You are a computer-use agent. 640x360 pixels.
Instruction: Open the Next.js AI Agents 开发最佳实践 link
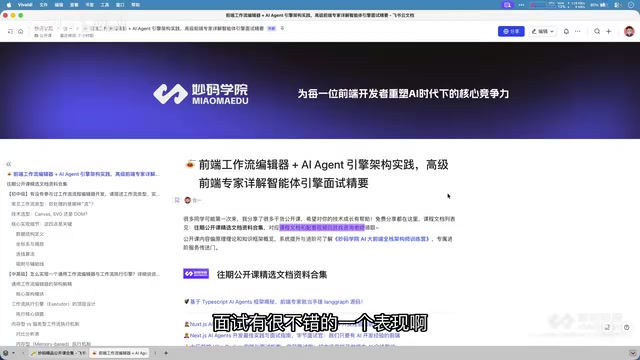(295, 336)
